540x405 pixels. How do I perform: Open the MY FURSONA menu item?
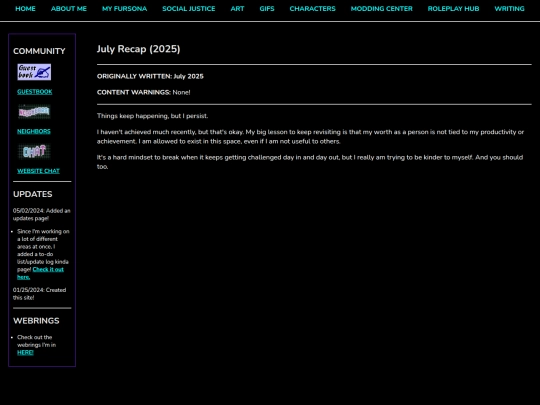(x=124, y=9)
